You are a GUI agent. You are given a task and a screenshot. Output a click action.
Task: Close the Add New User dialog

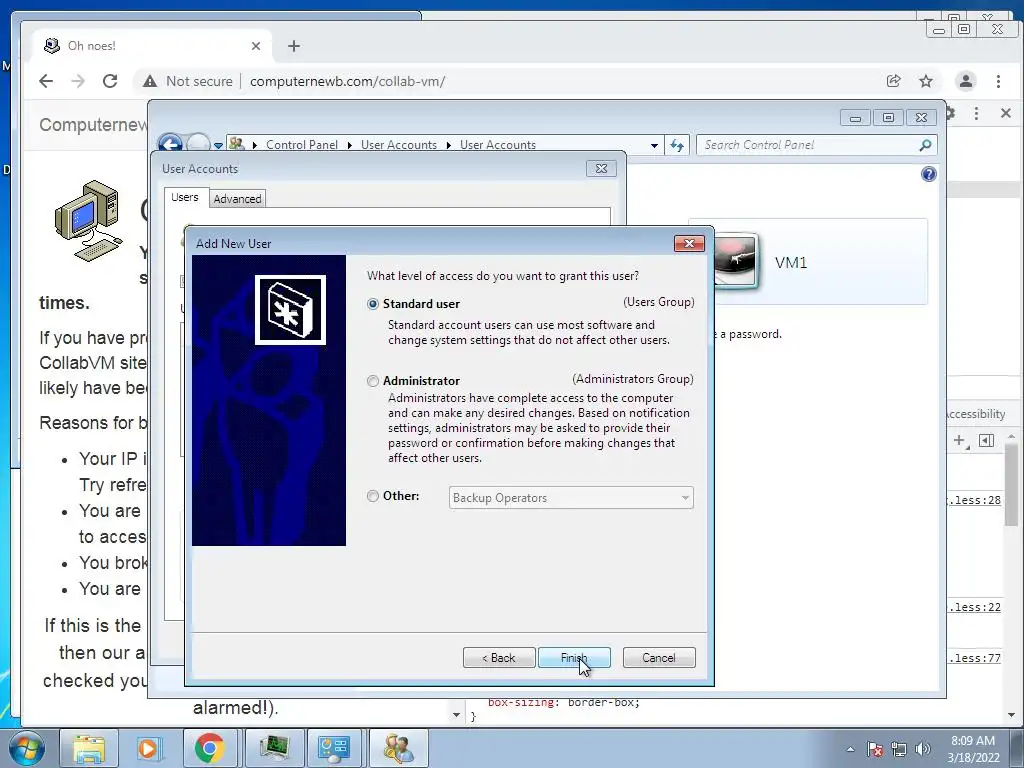(689, 244)
